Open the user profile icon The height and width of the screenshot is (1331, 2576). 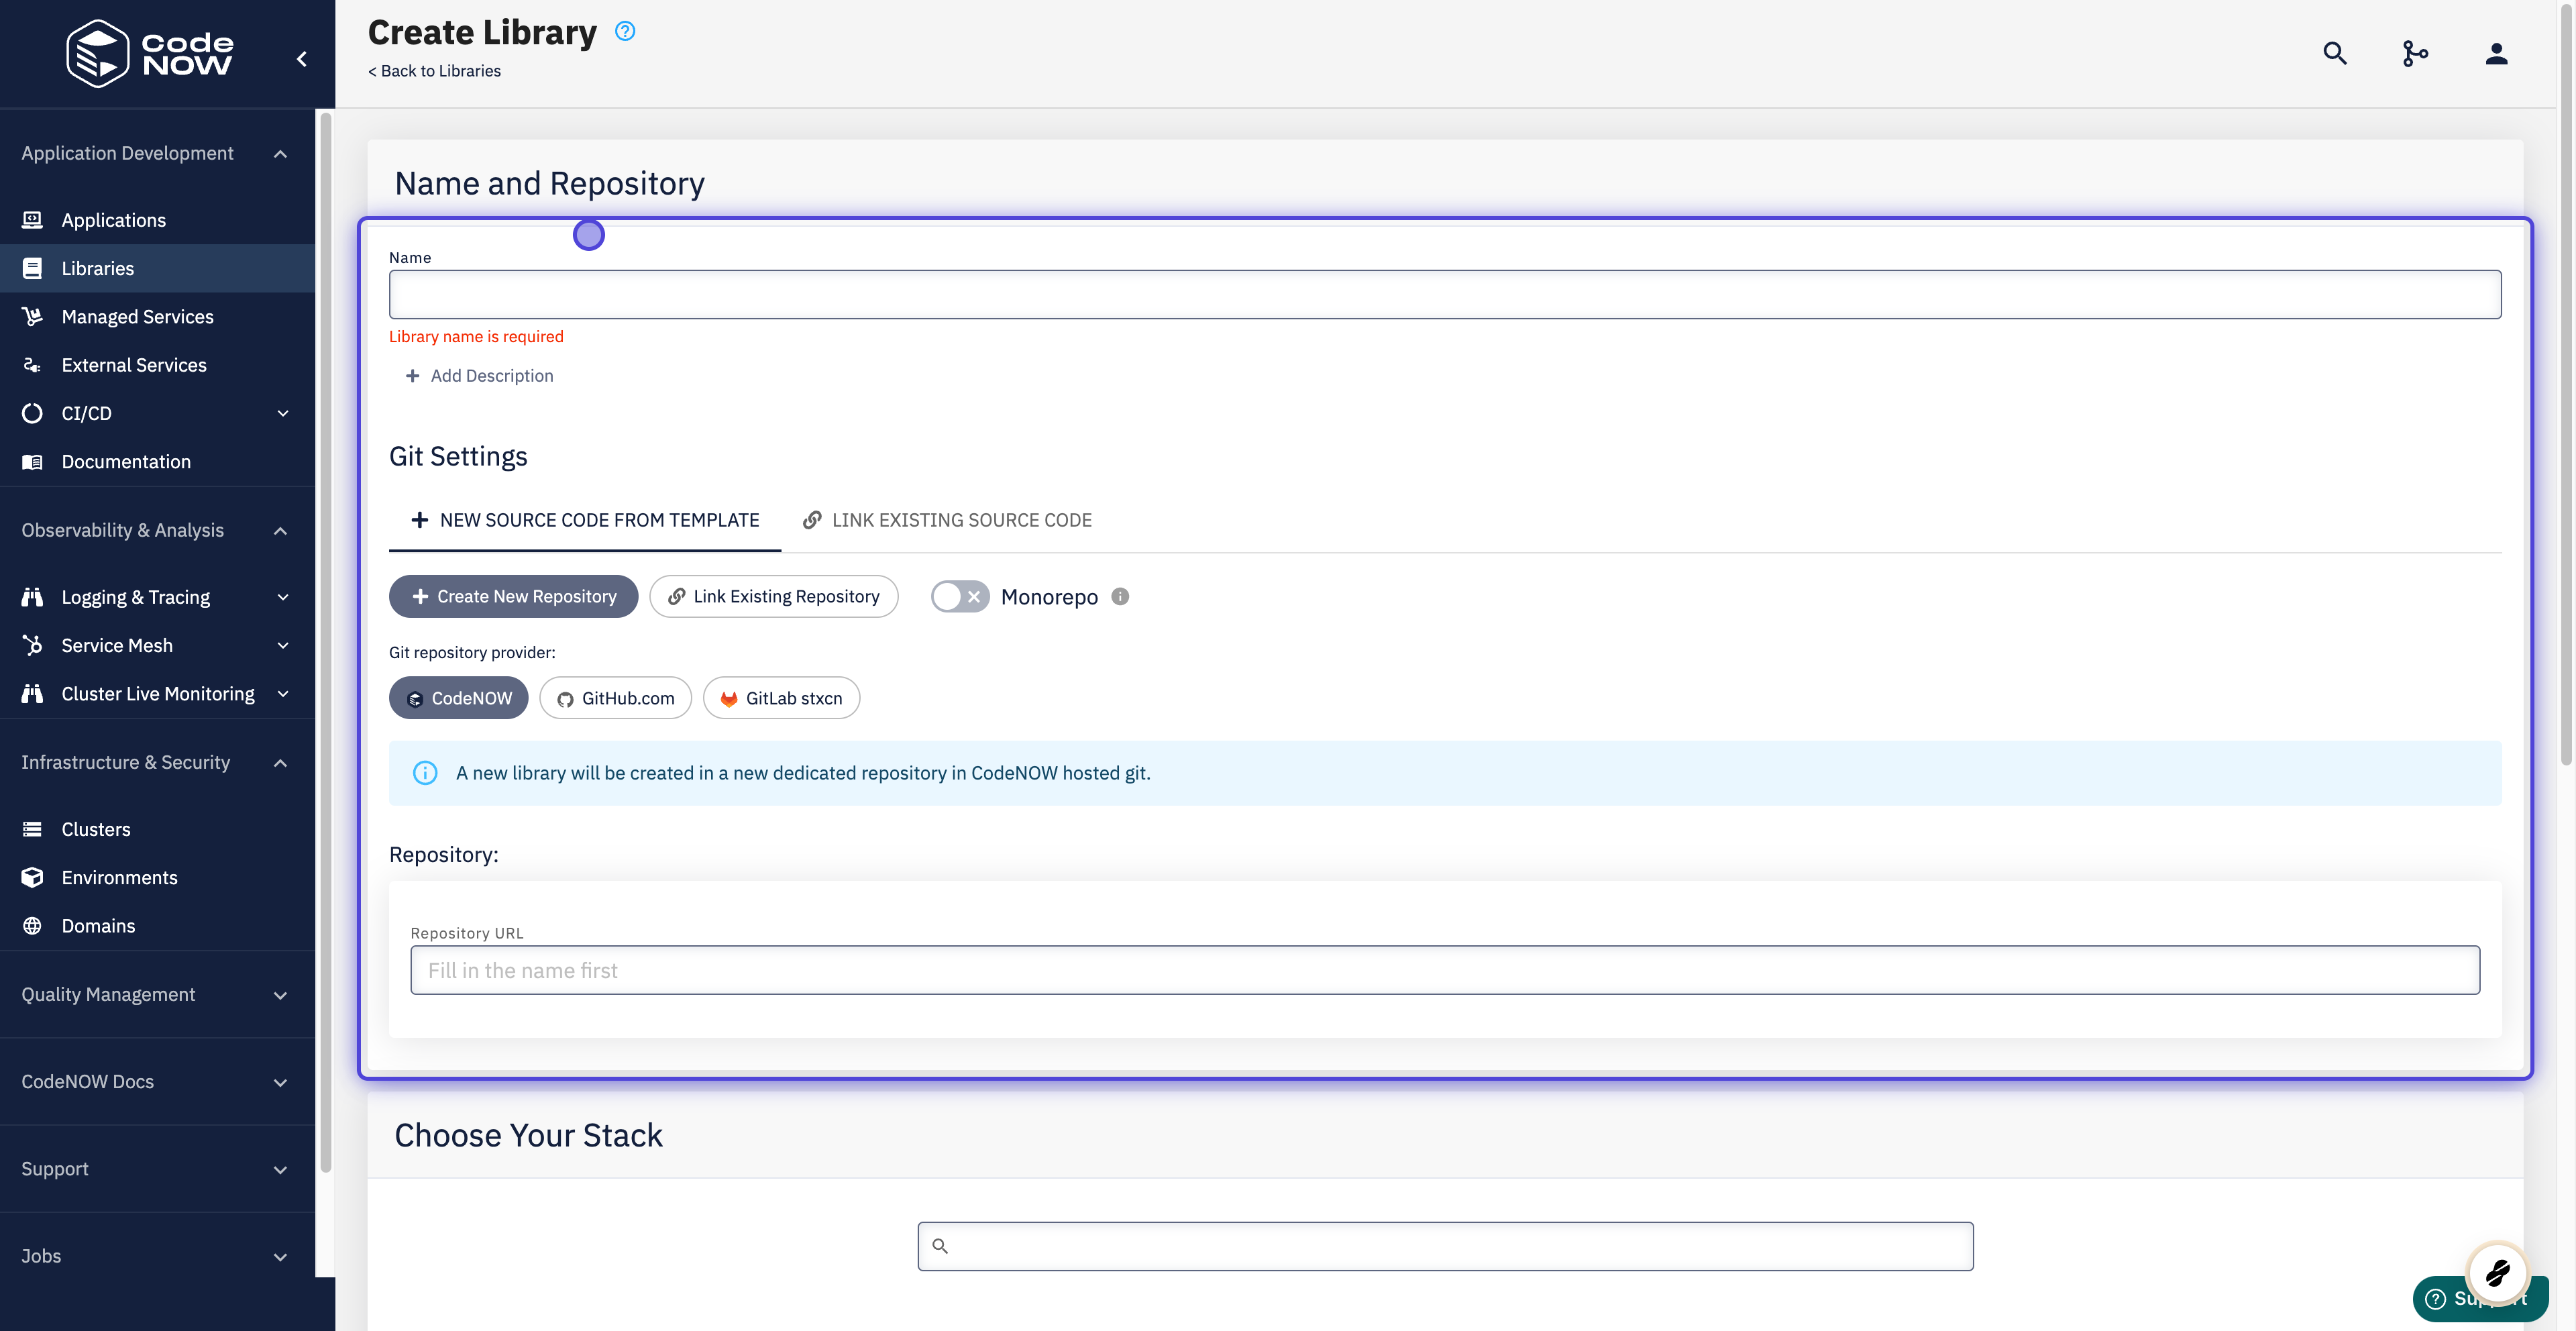click(x=2496, y=53)
